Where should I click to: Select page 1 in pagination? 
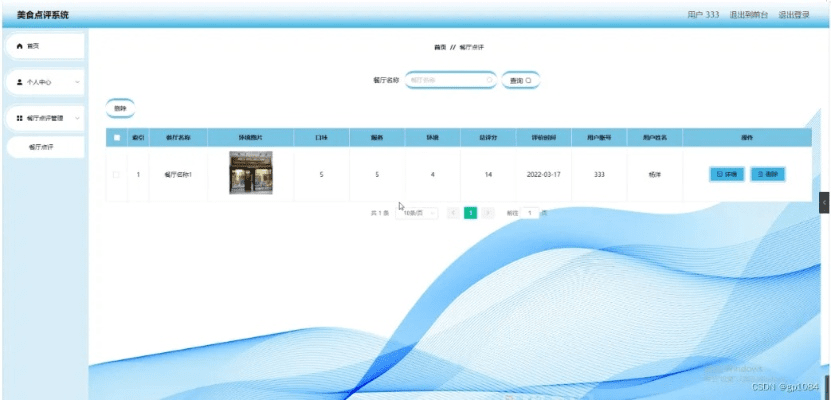point(471,213)
